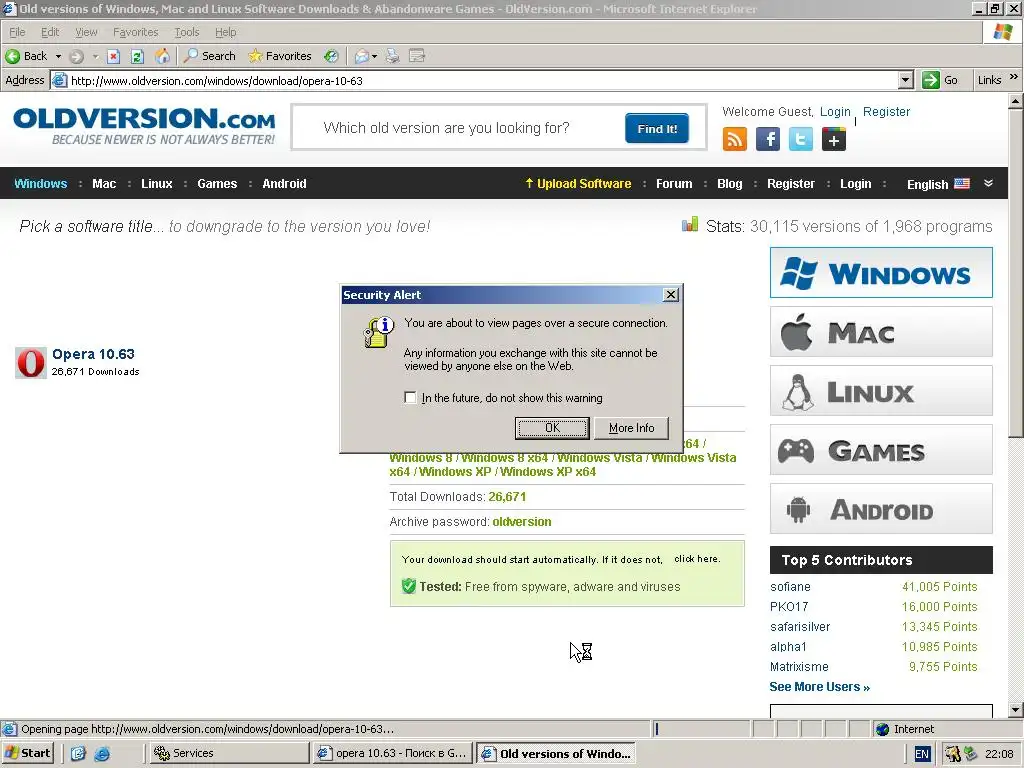Viewport: 1024px width, 768px height.
Task: Open the Mail button dropdown arrow
Action: [x=374, y=56]
